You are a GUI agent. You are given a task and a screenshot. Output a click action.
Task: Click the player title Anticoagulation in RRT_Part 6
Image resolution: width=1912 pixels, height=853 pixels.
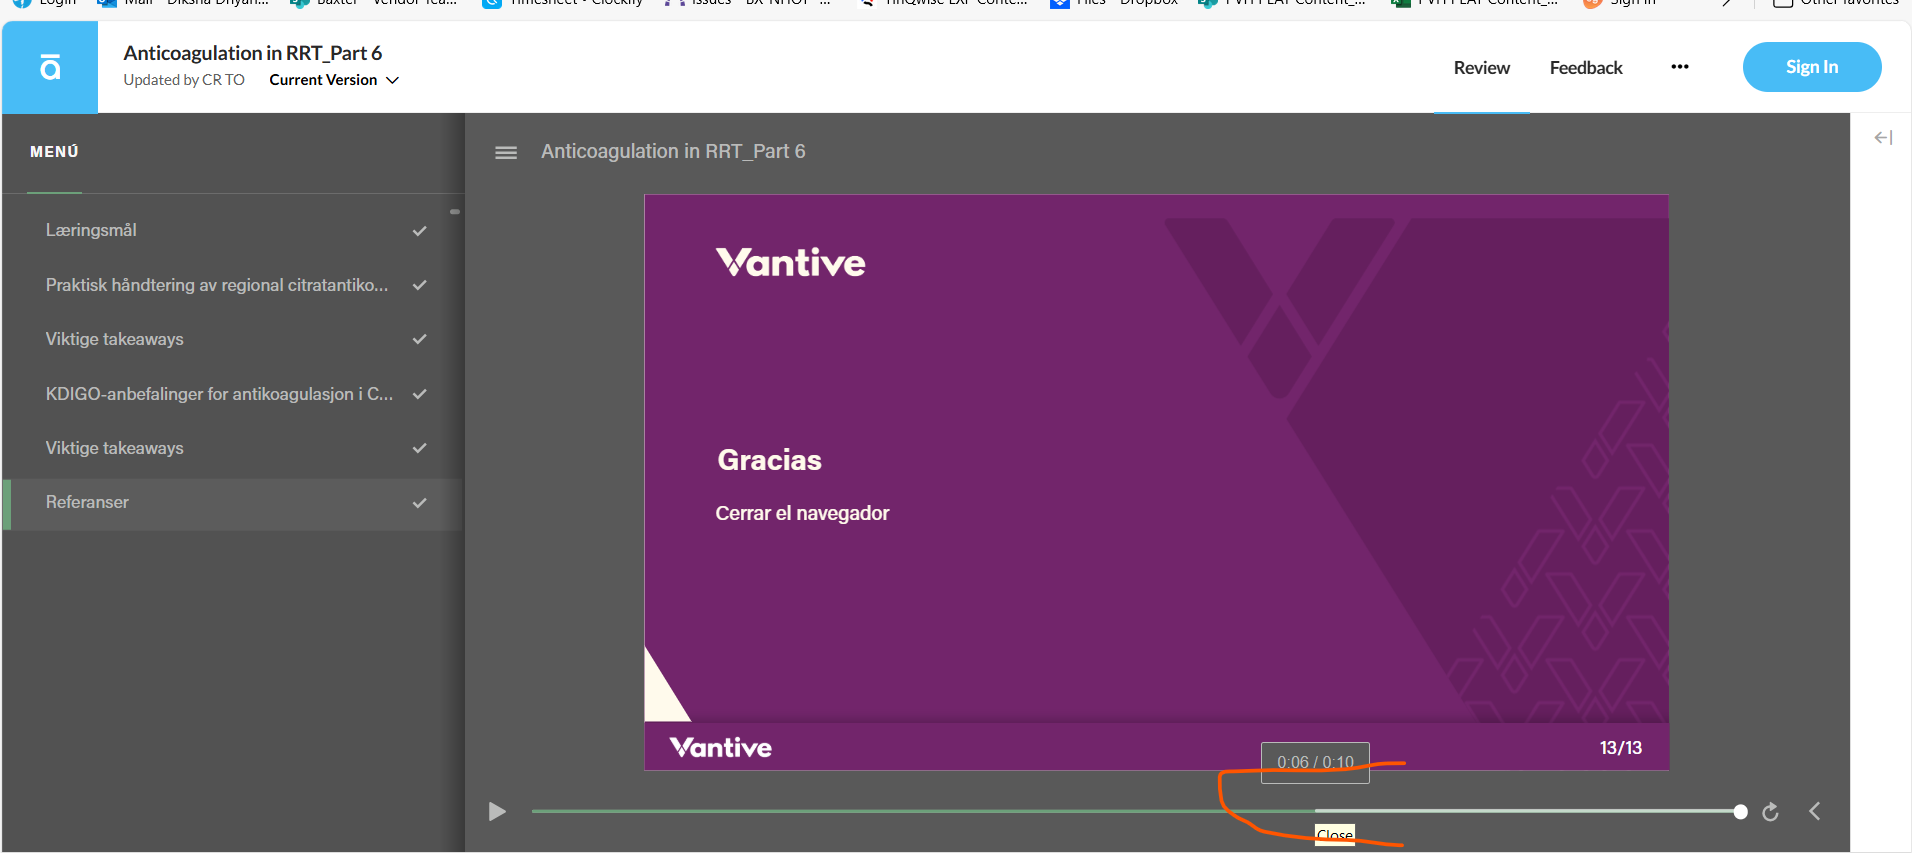(x=673, y=151)
